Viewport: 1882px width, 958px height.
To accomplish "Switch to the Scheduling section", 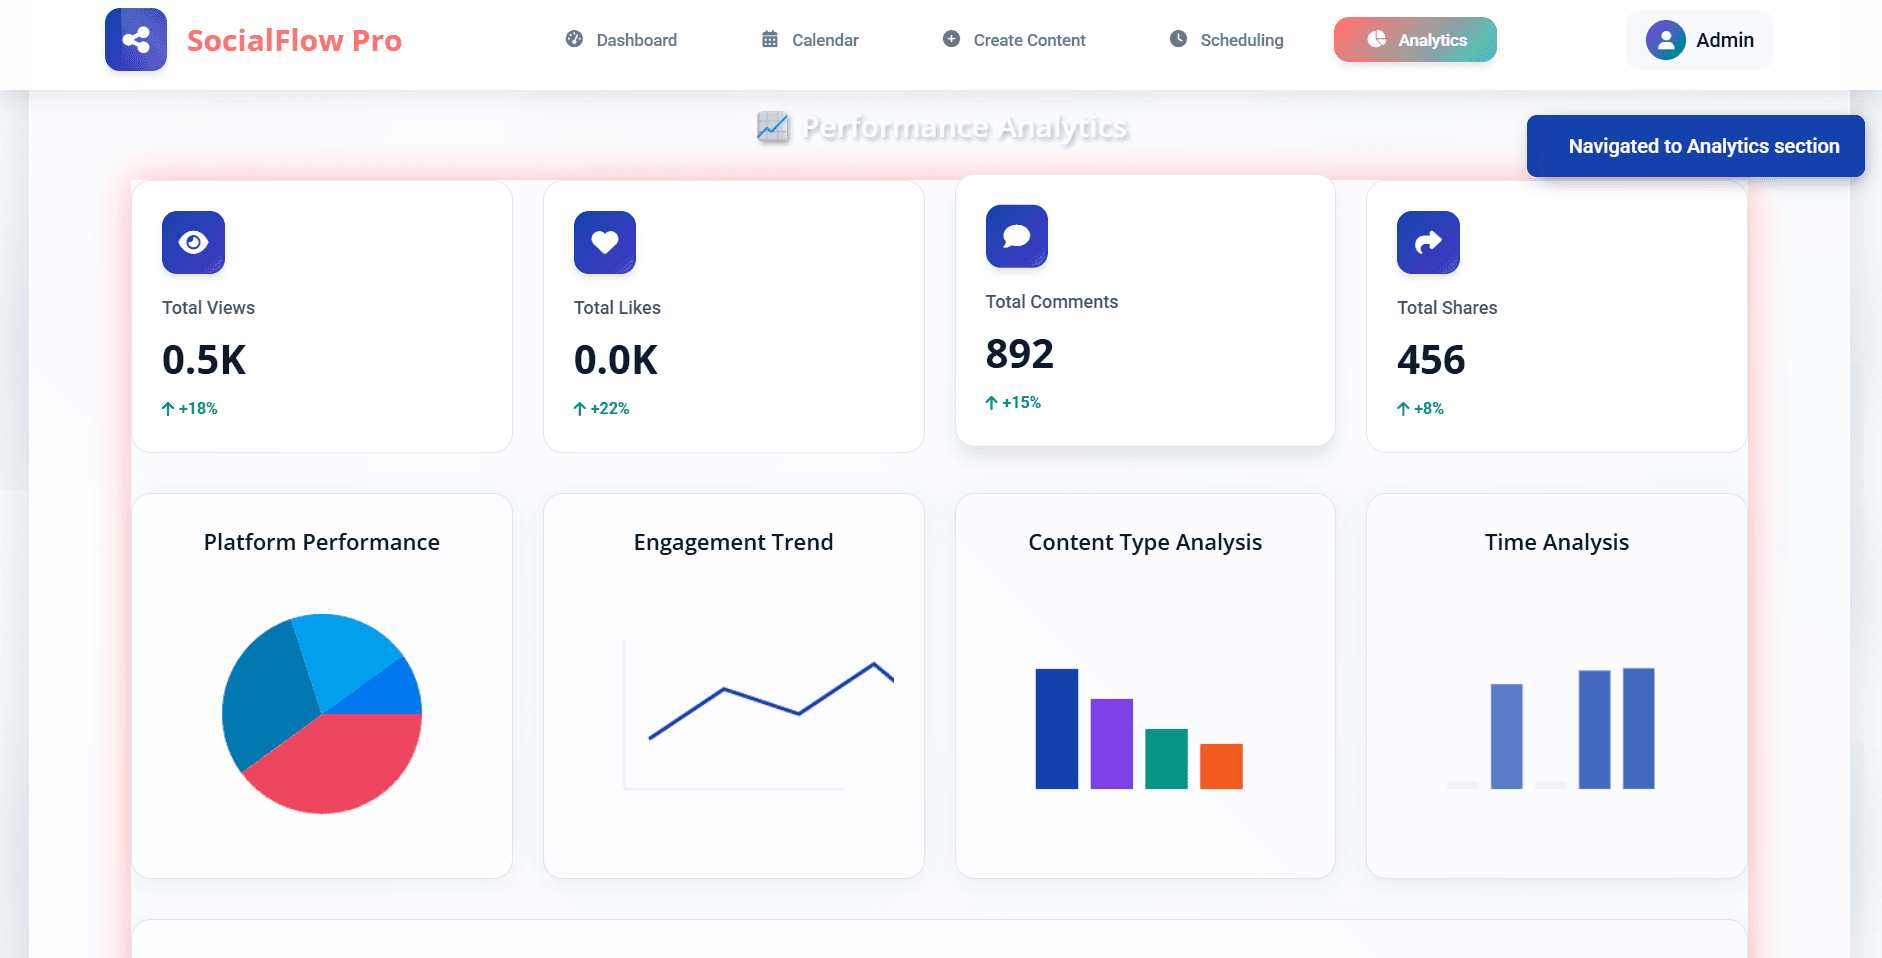I will click(x=1226, y=40).
